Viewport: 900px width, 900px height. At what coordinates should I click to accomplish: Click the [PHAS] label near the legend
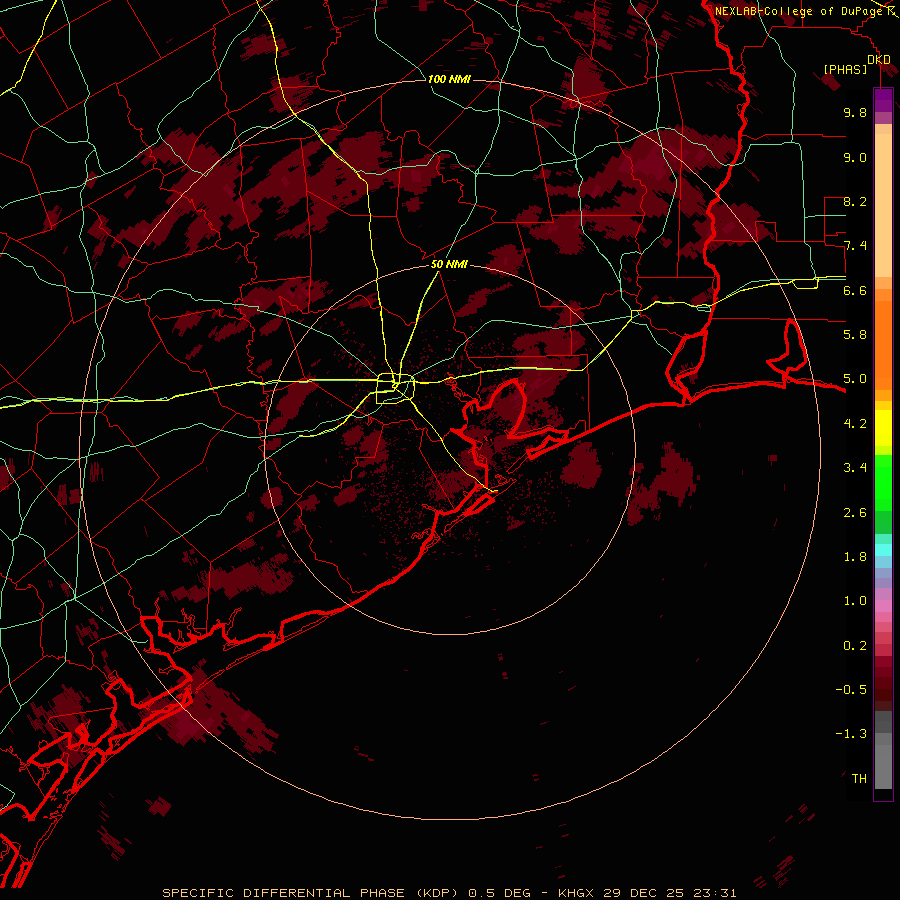(x=845, y=69)
